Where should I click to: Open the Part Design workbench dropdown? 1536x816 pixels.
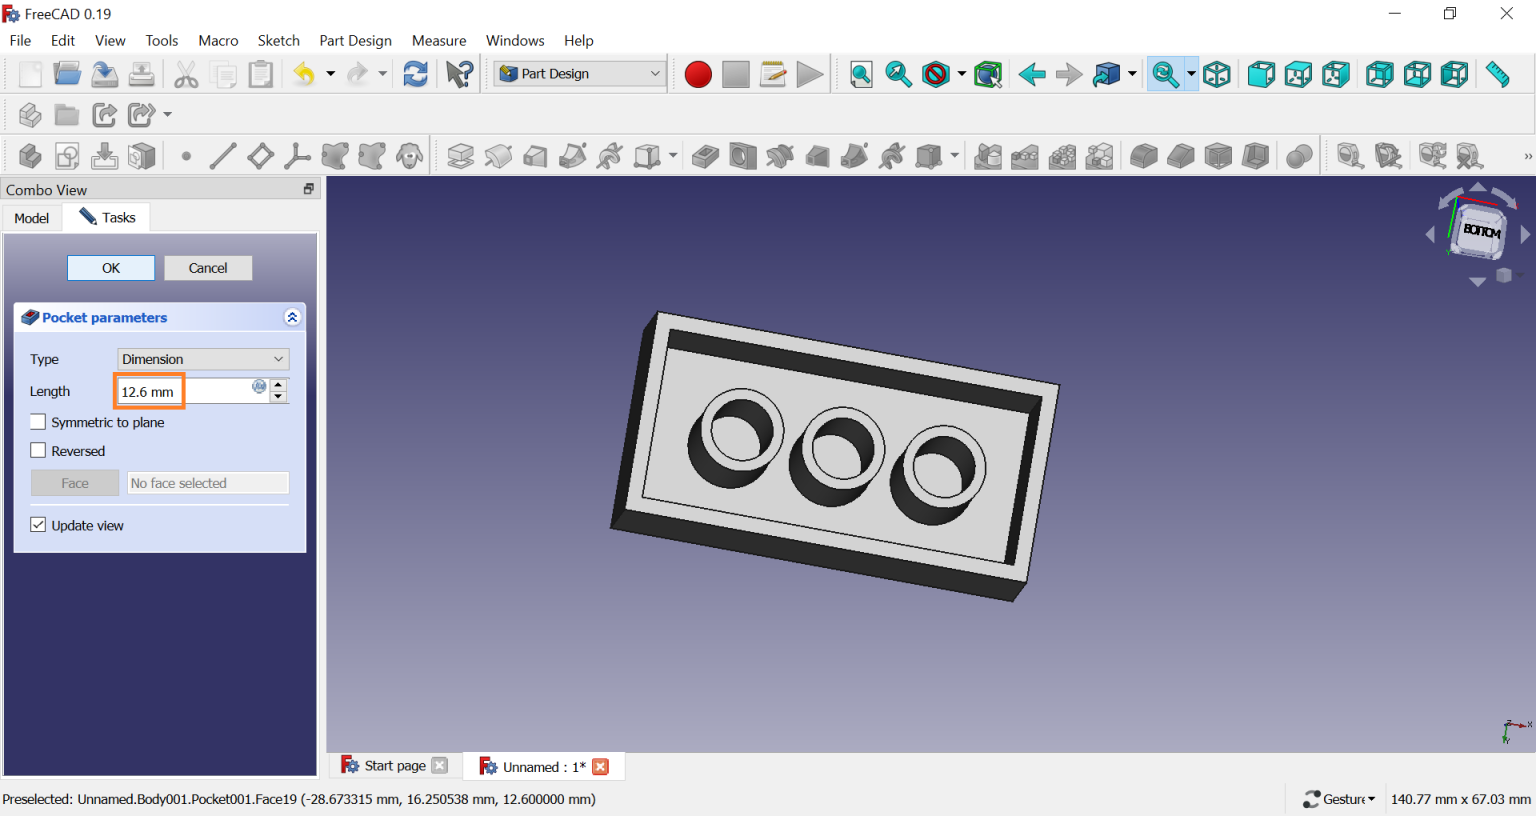(x=580, y=74)
